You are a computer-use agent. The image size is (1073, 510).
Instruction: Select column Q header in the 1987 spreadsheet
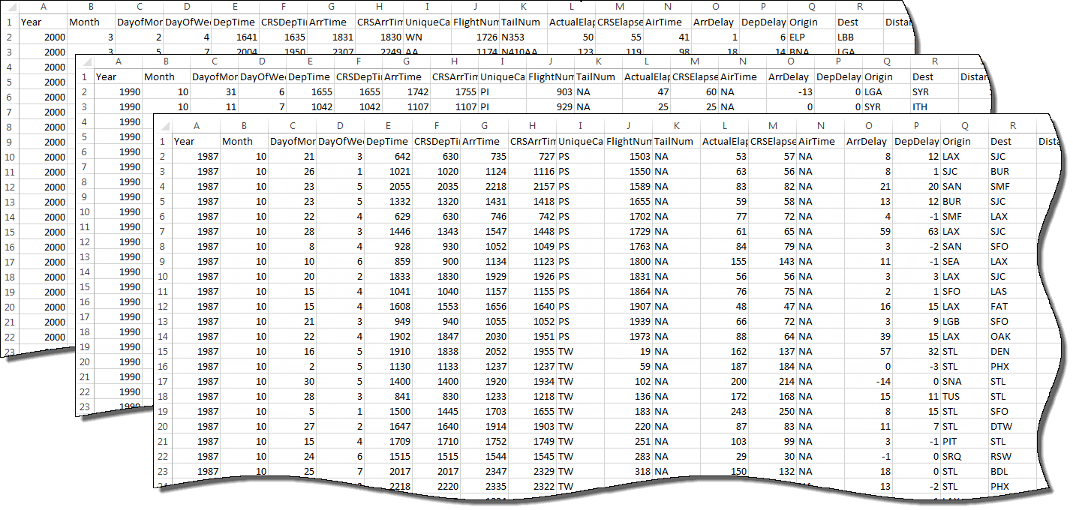(964, 126)
